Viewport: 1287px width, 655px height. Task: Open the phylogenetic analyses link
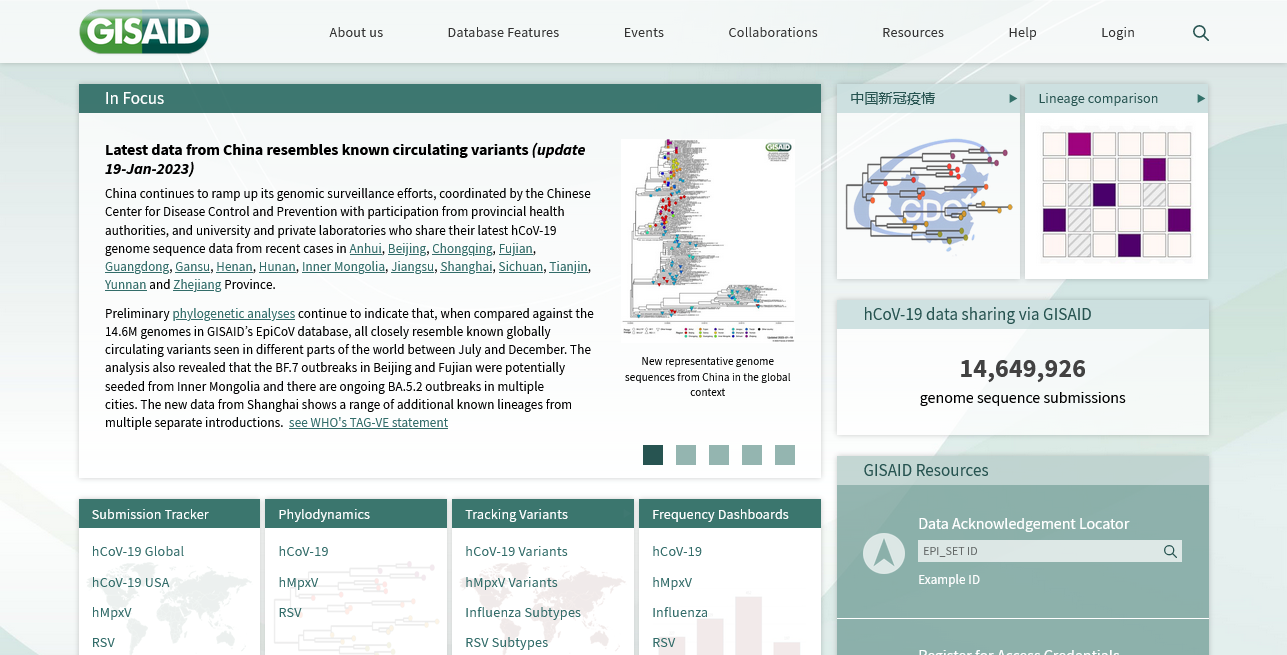click(234, 313)
